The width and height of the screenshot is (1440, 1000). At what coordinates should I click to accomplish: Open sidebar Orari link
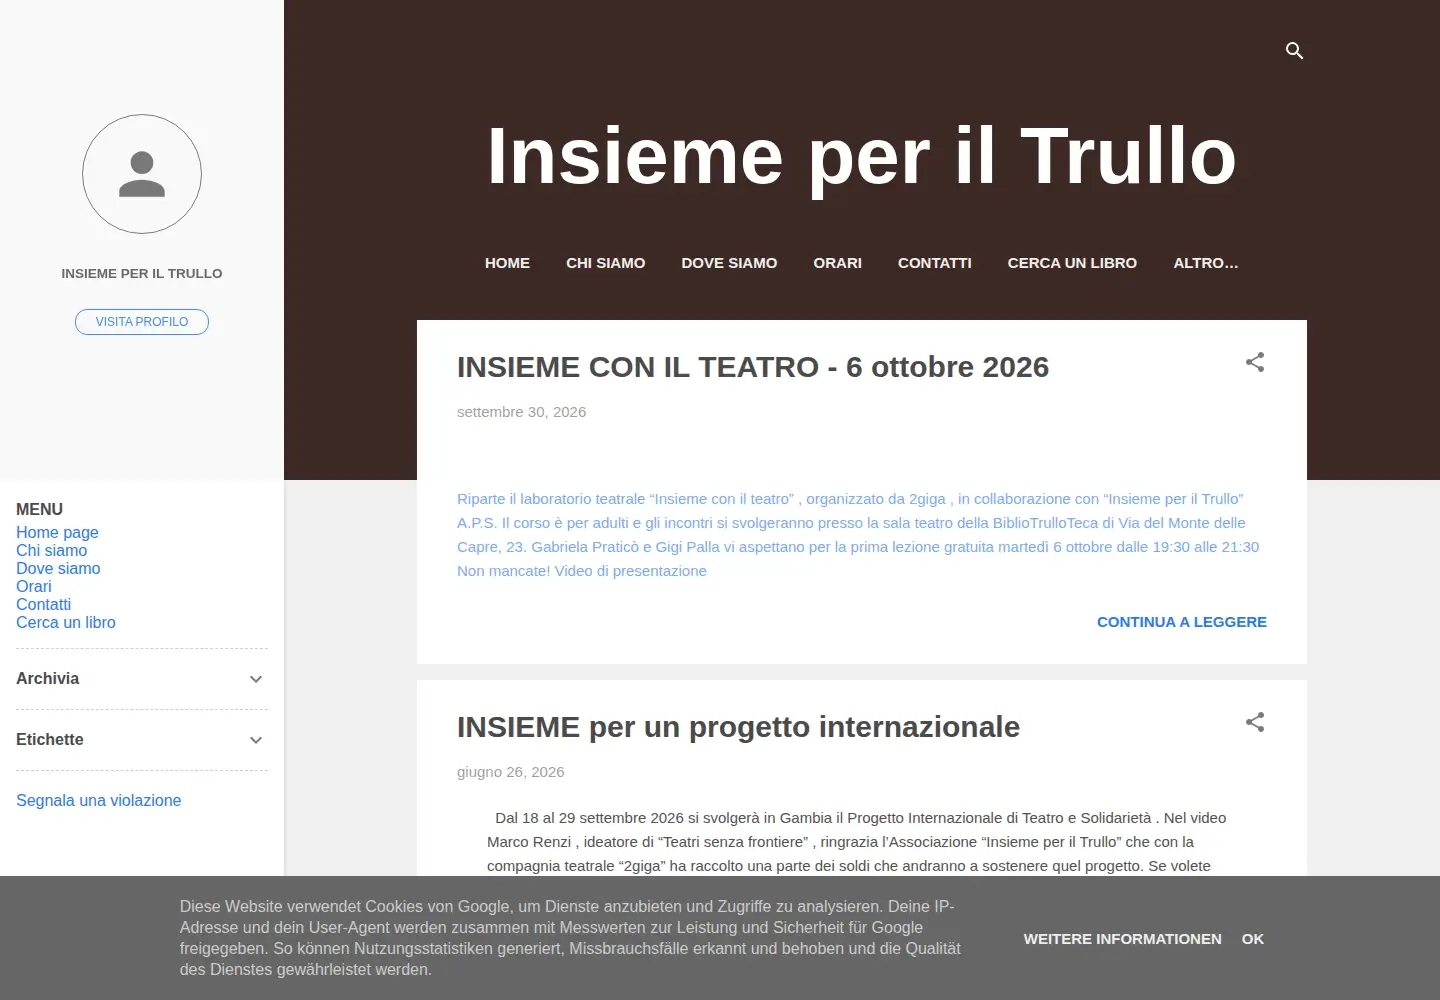[x=33, y=587]
